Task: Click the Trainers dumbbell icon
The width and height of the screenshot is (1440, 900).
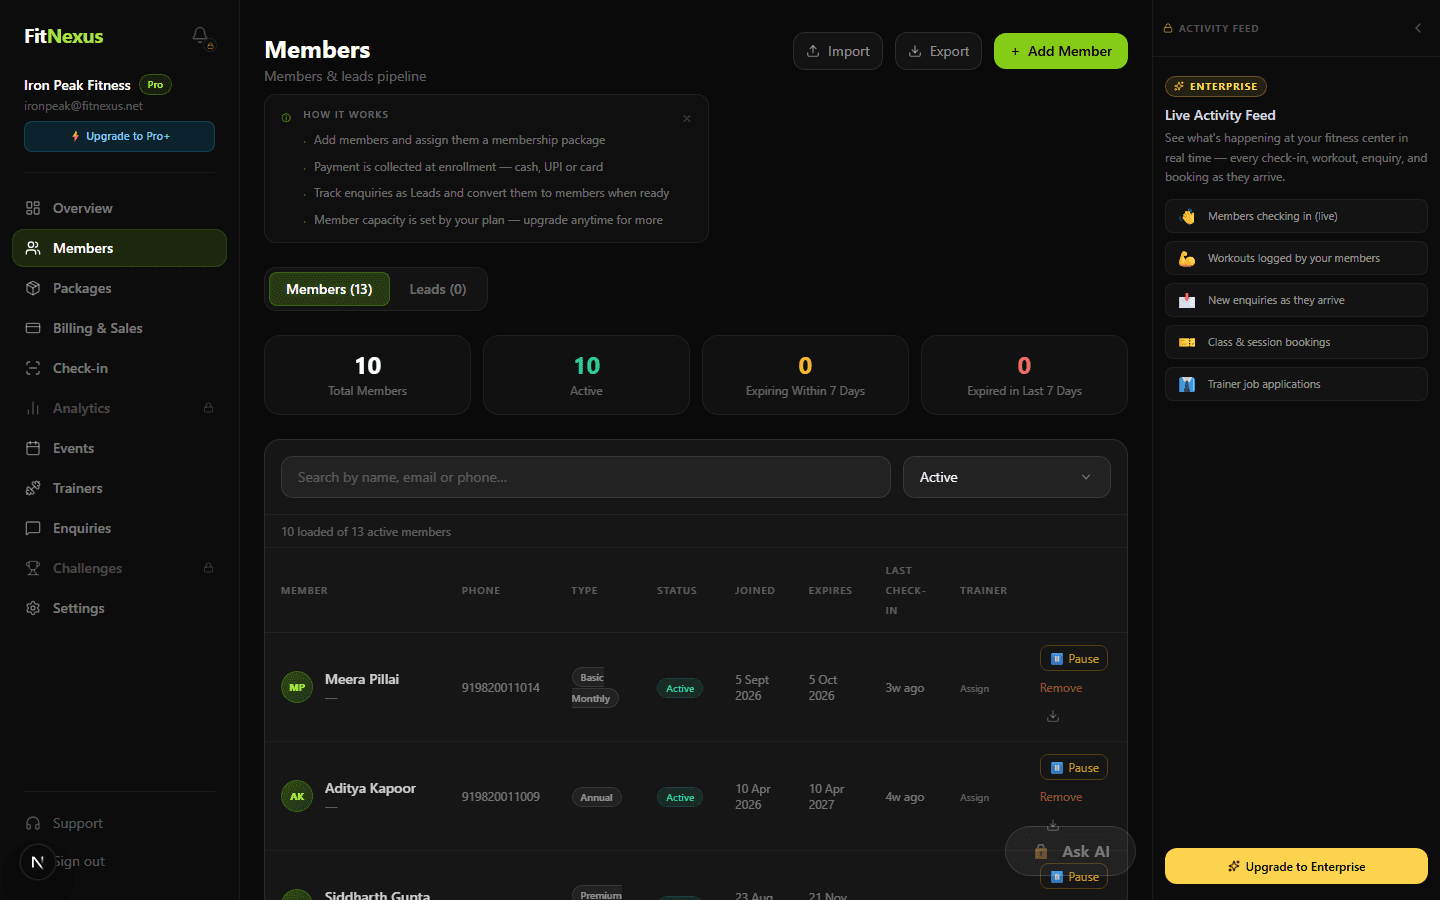Action: click(x=33, y=488)
